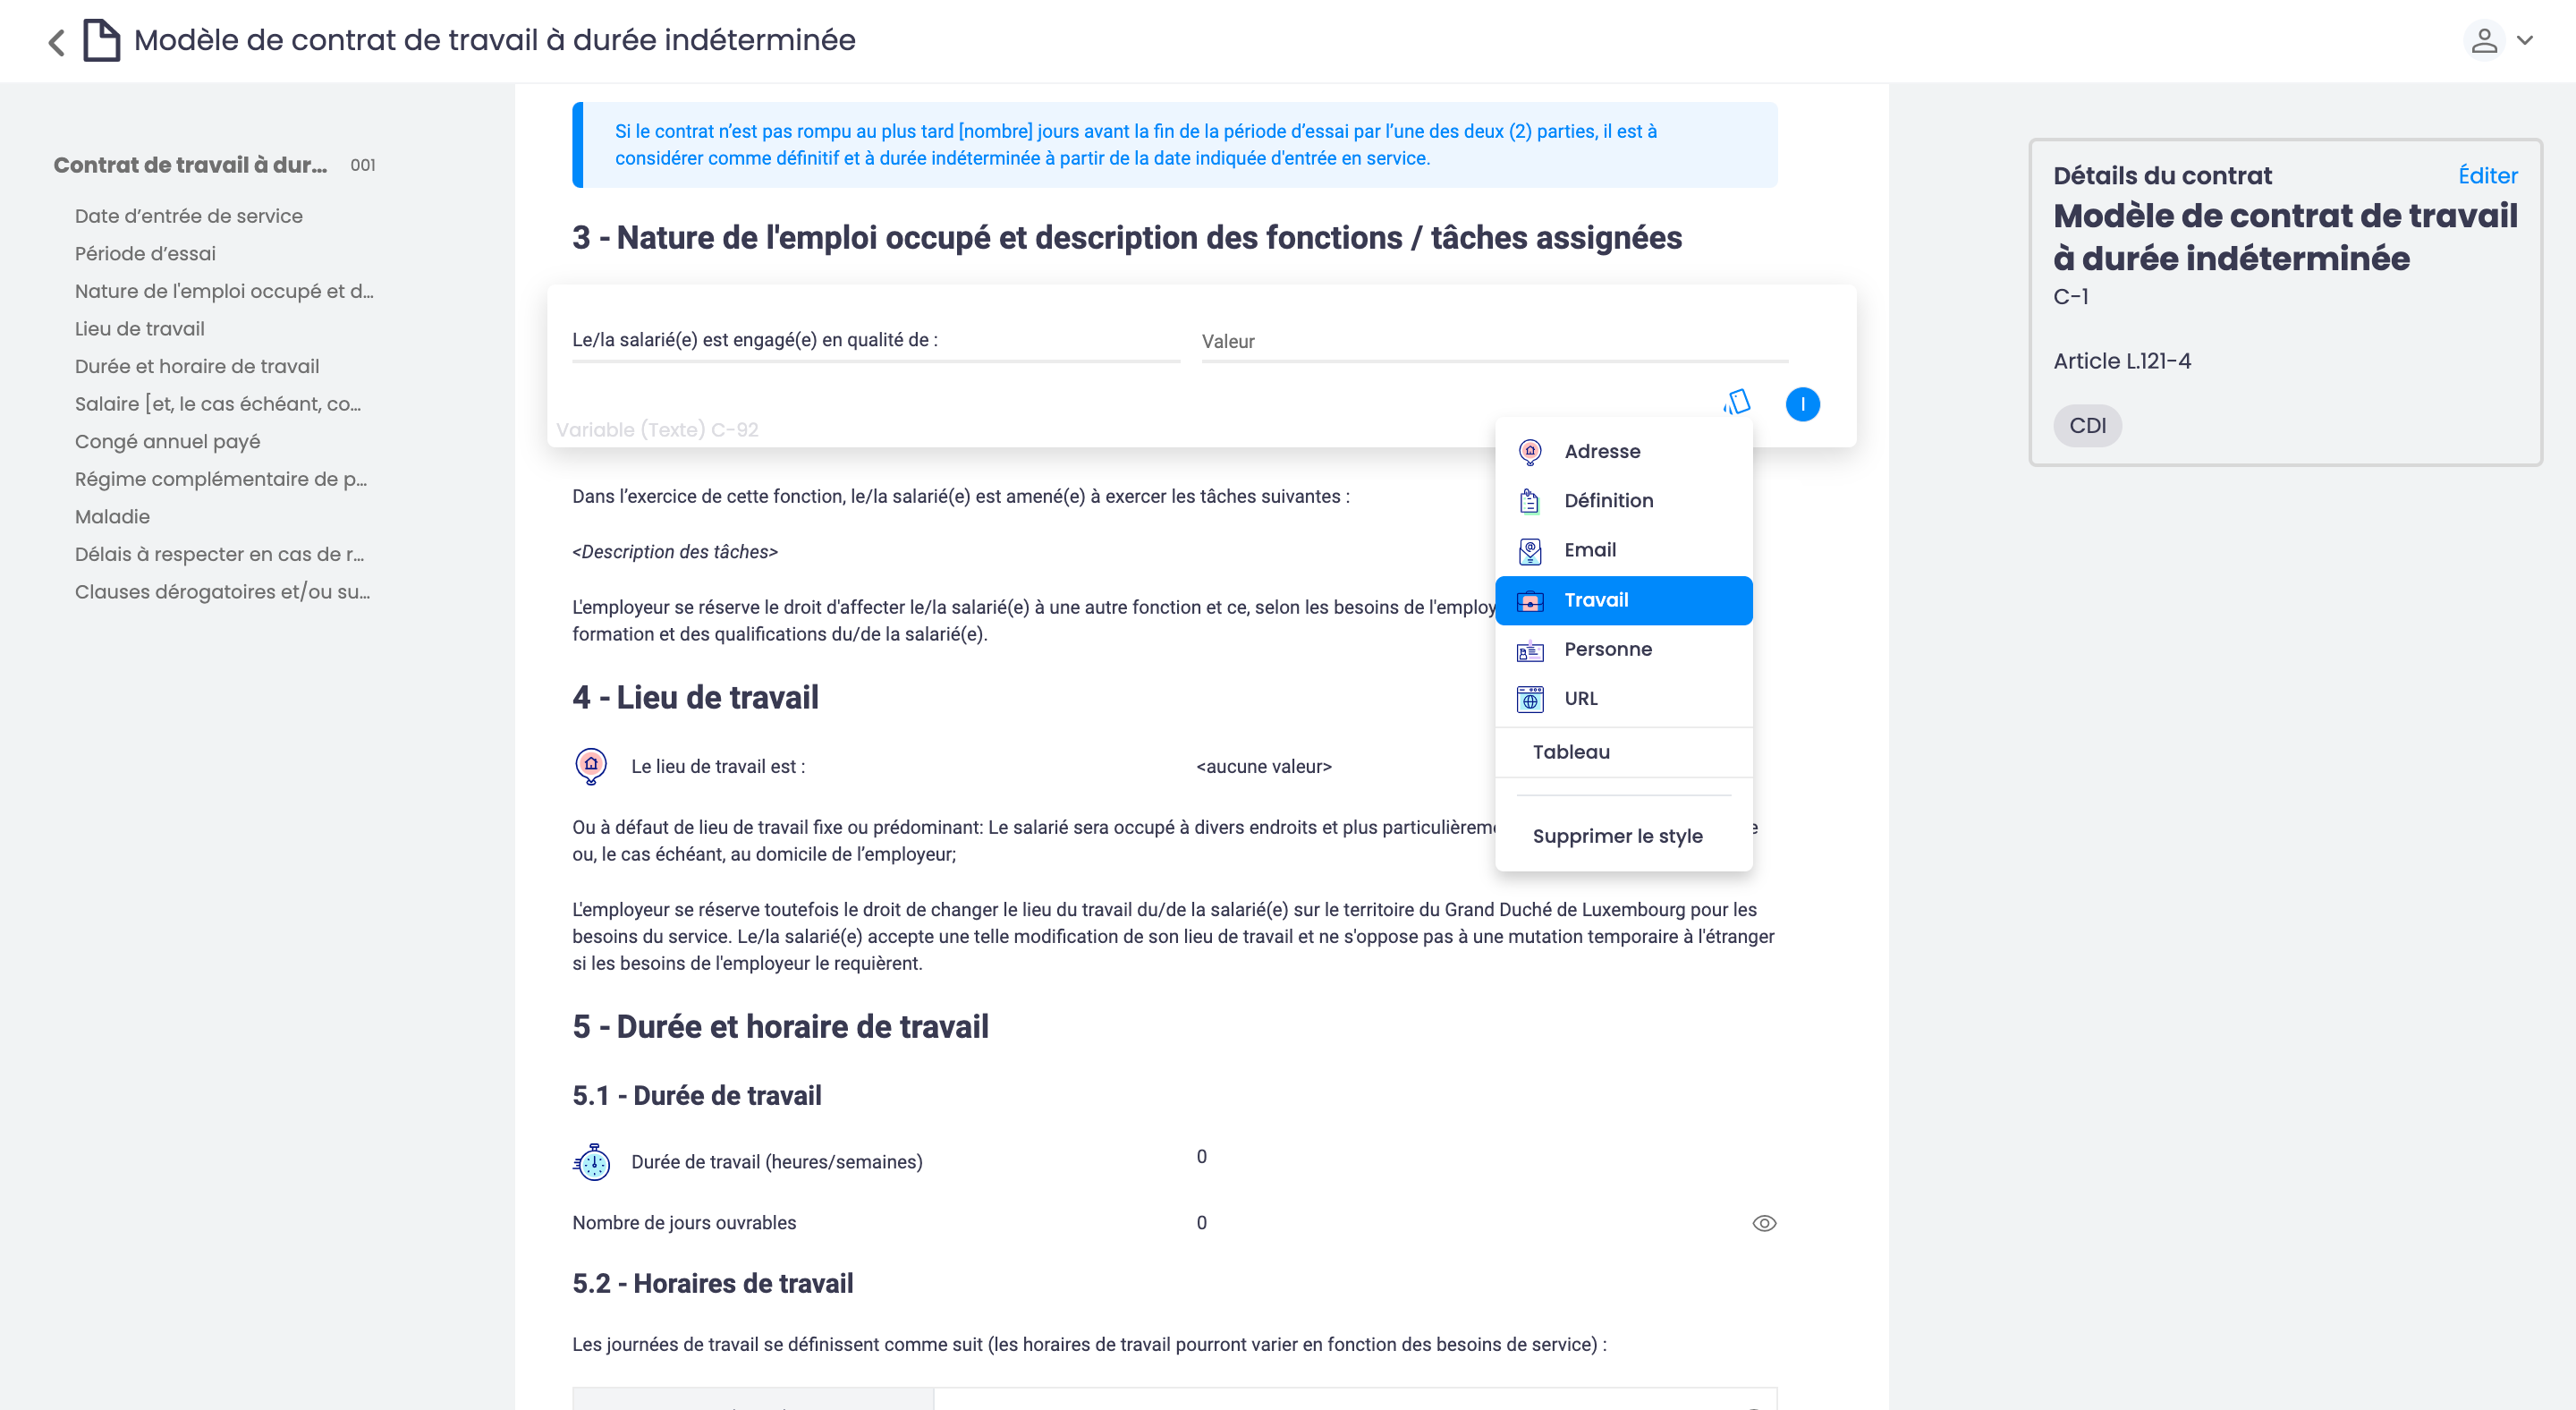This screenshot has height=1410, width=2576.
Task: Select the Email icon in dropdown menu
Action: coord(1529,550)
